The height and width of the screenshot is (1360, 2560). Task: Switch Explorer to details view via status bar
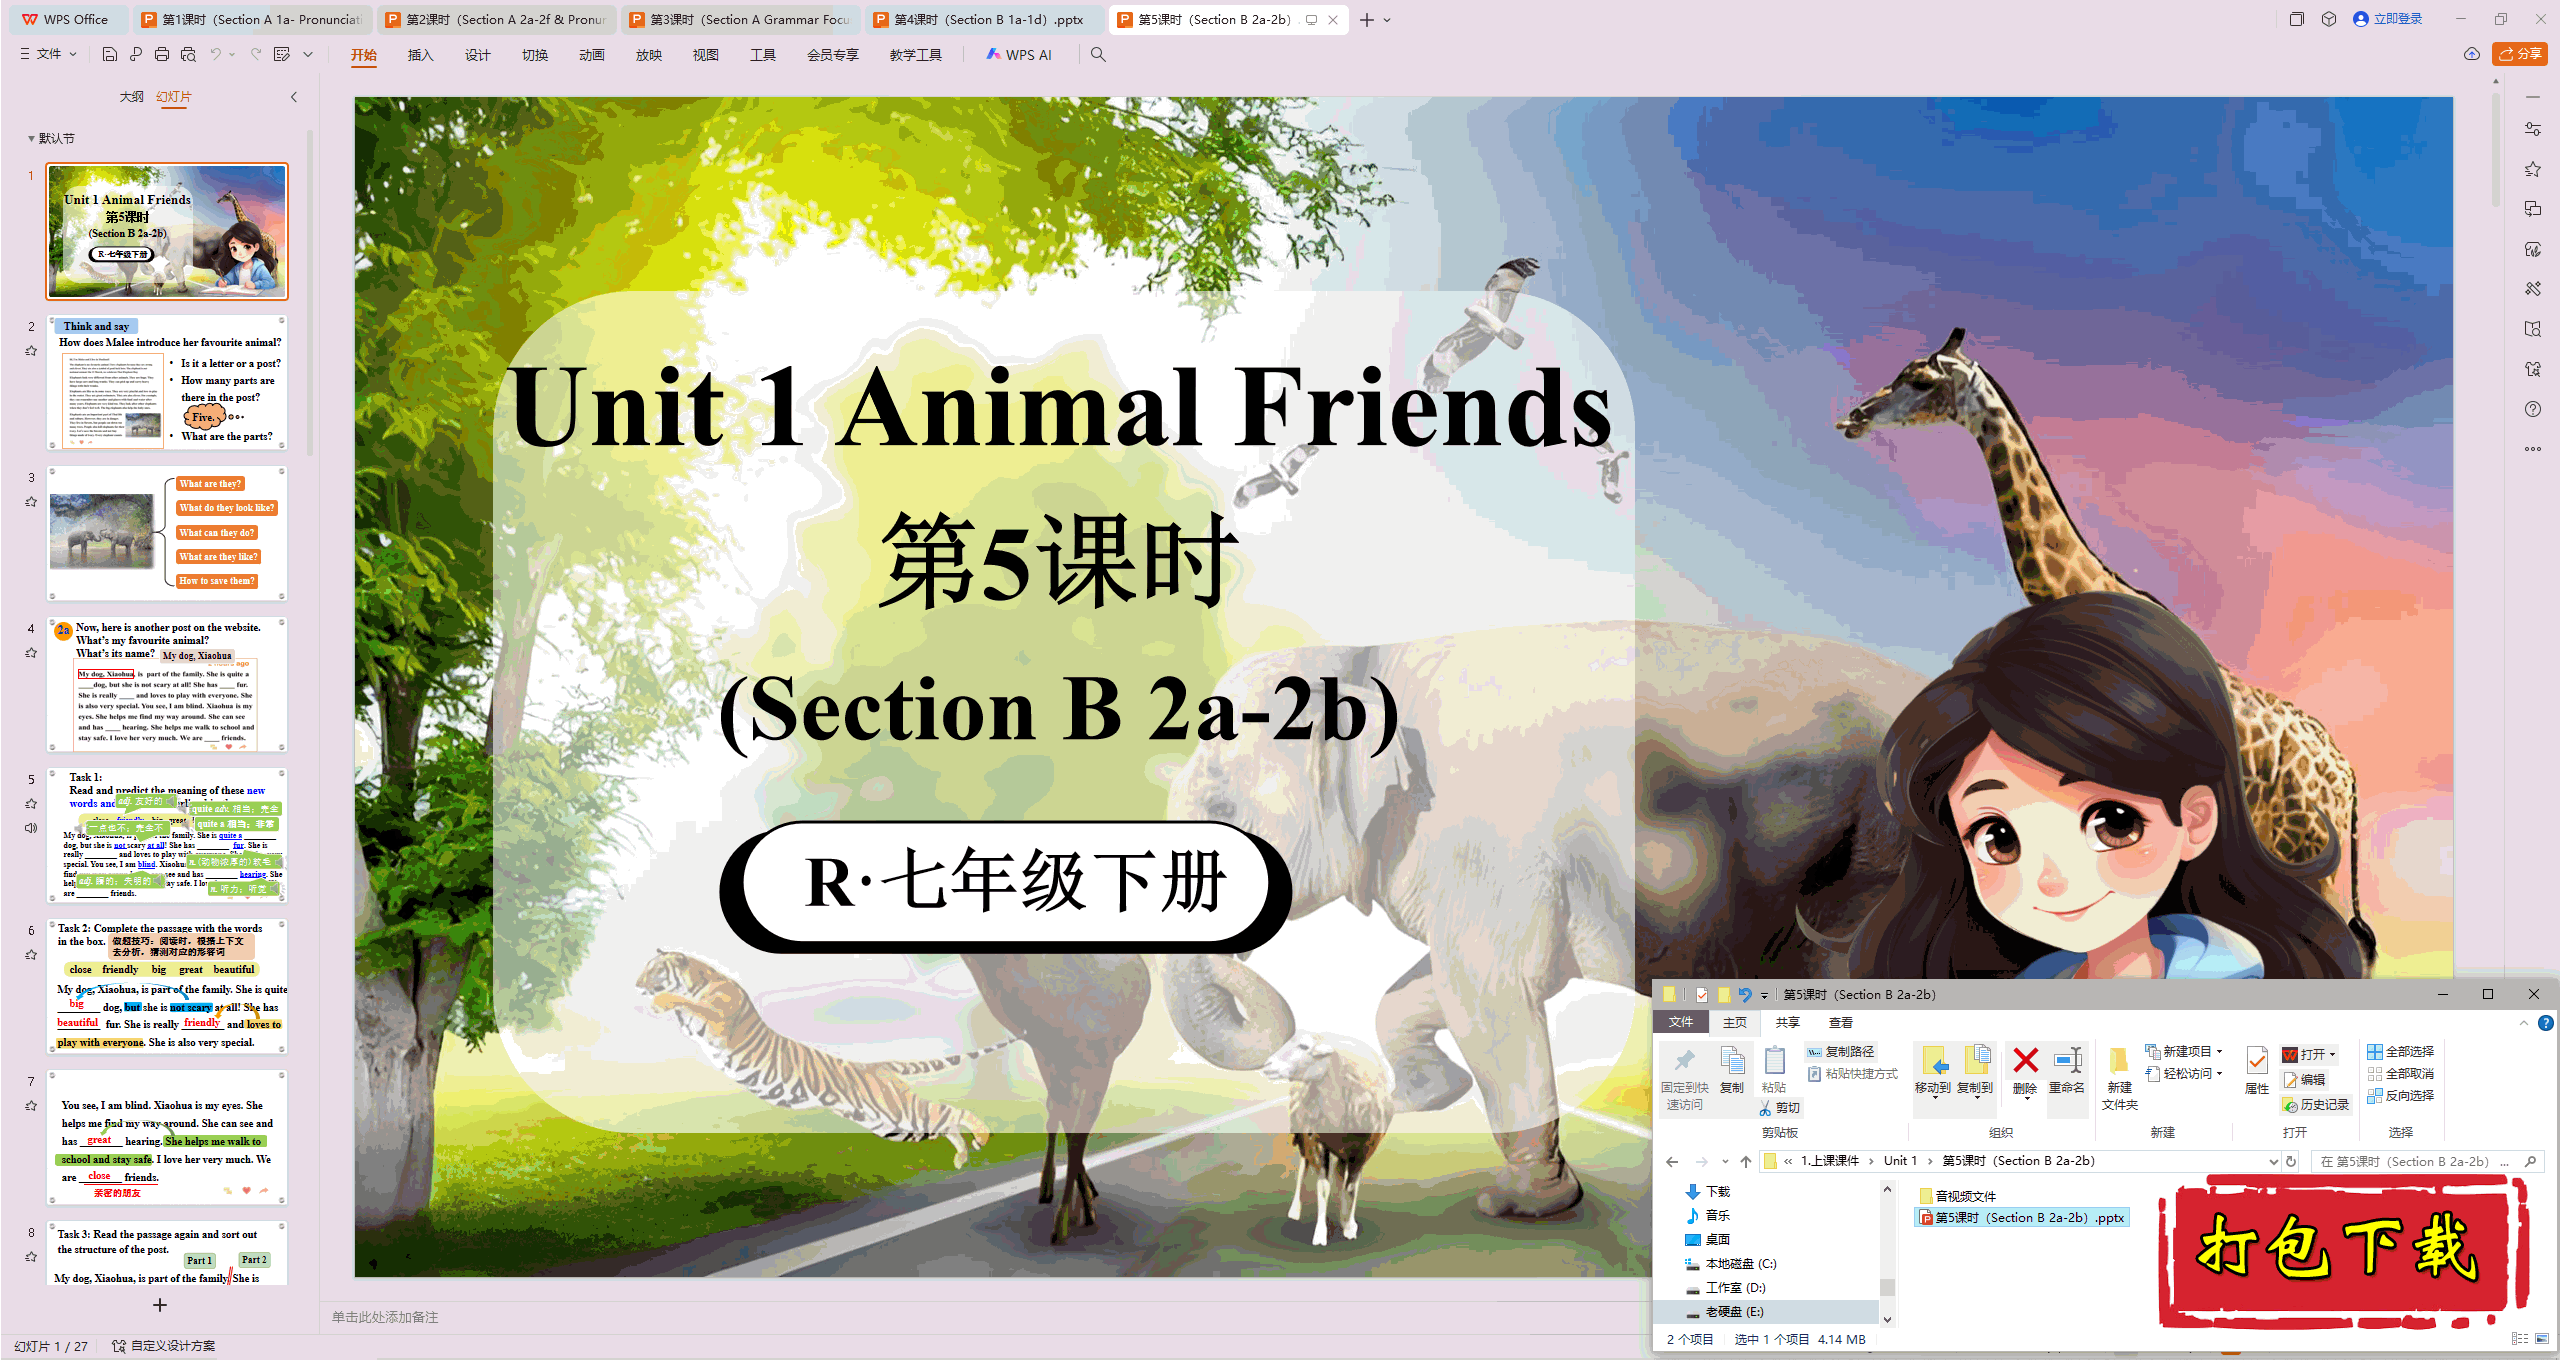2519,1339
